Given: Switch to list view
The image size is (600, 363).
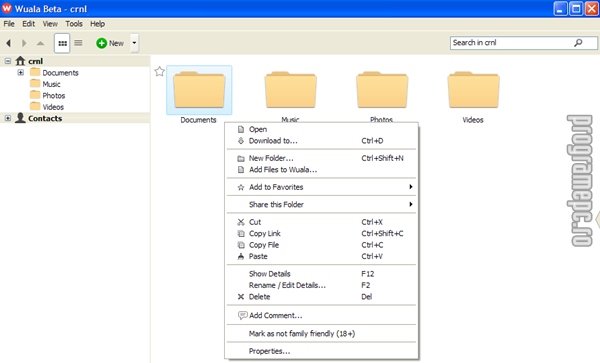Looking at the screenshot, I should (78, 43).
